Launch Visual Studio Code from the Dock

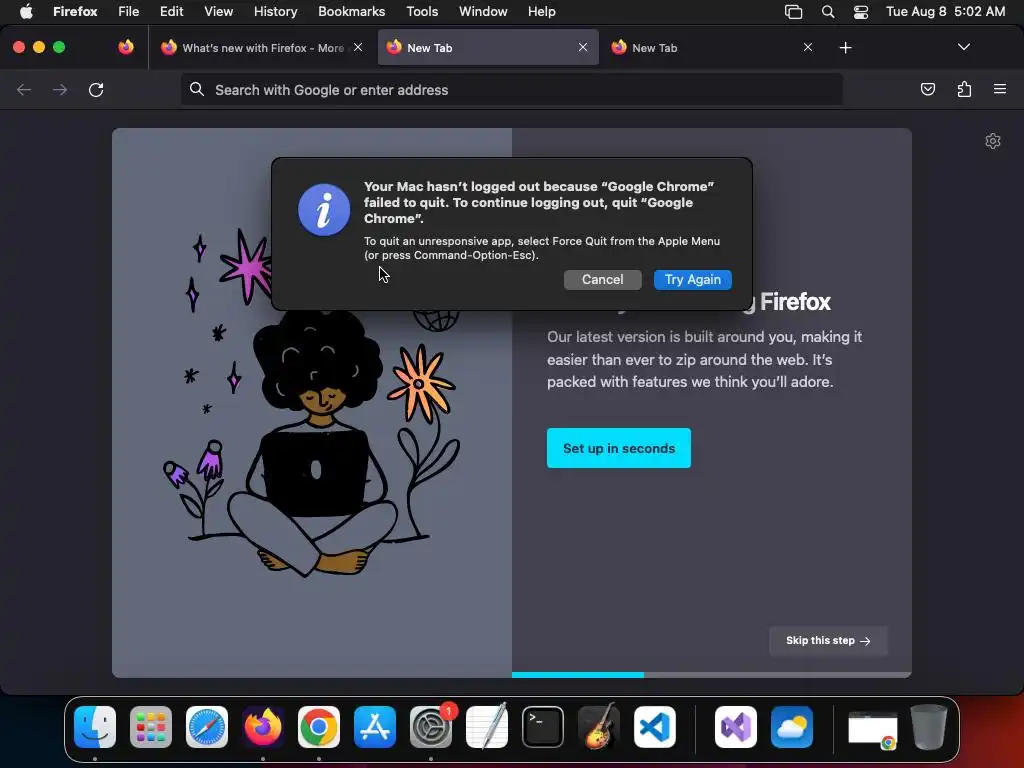tap(655, 727)
